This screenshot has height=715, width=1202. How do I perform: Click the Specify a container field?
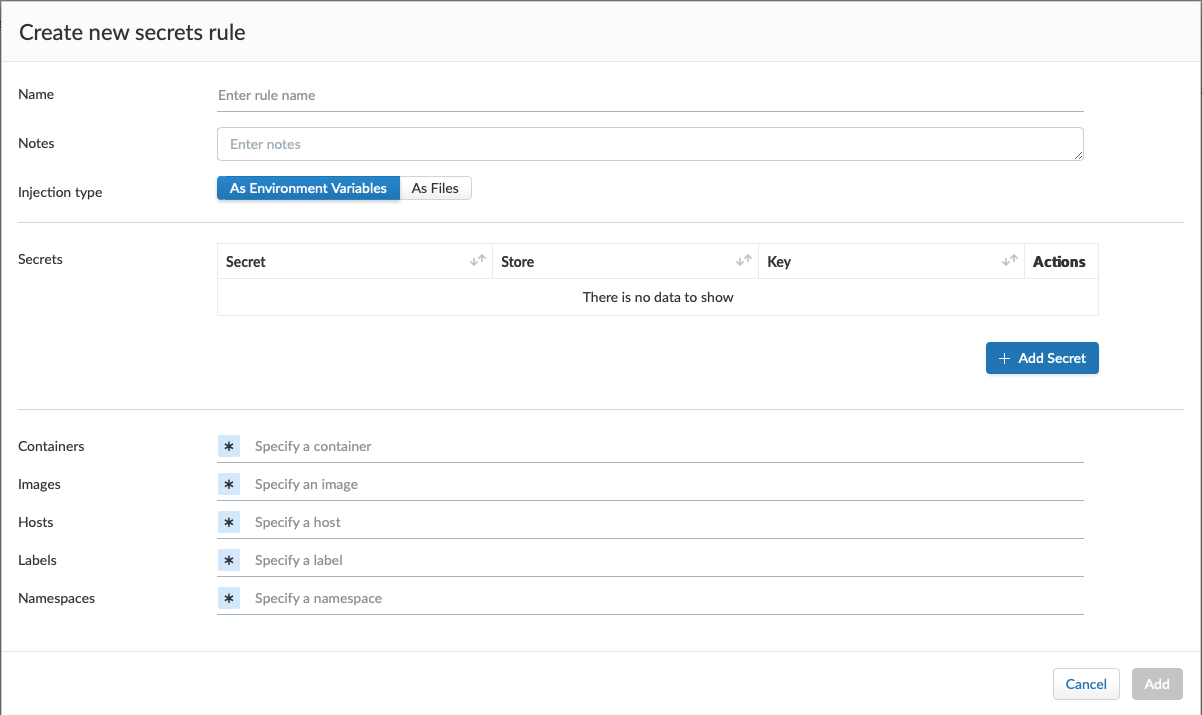click(x=665, y=446)
